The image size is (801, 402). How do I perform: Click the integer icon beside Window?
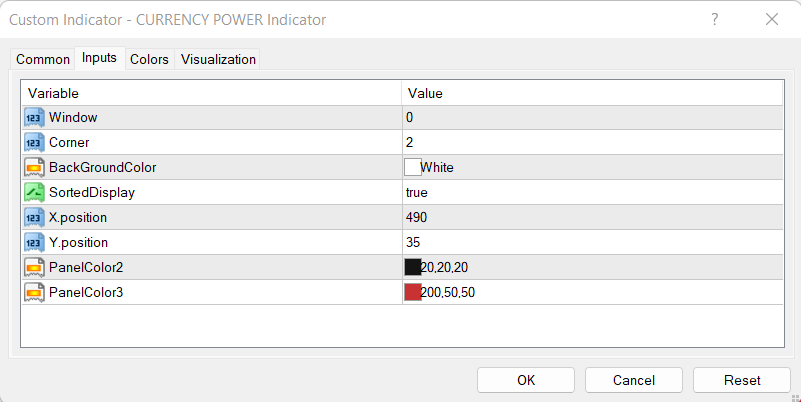coord(34,118)
